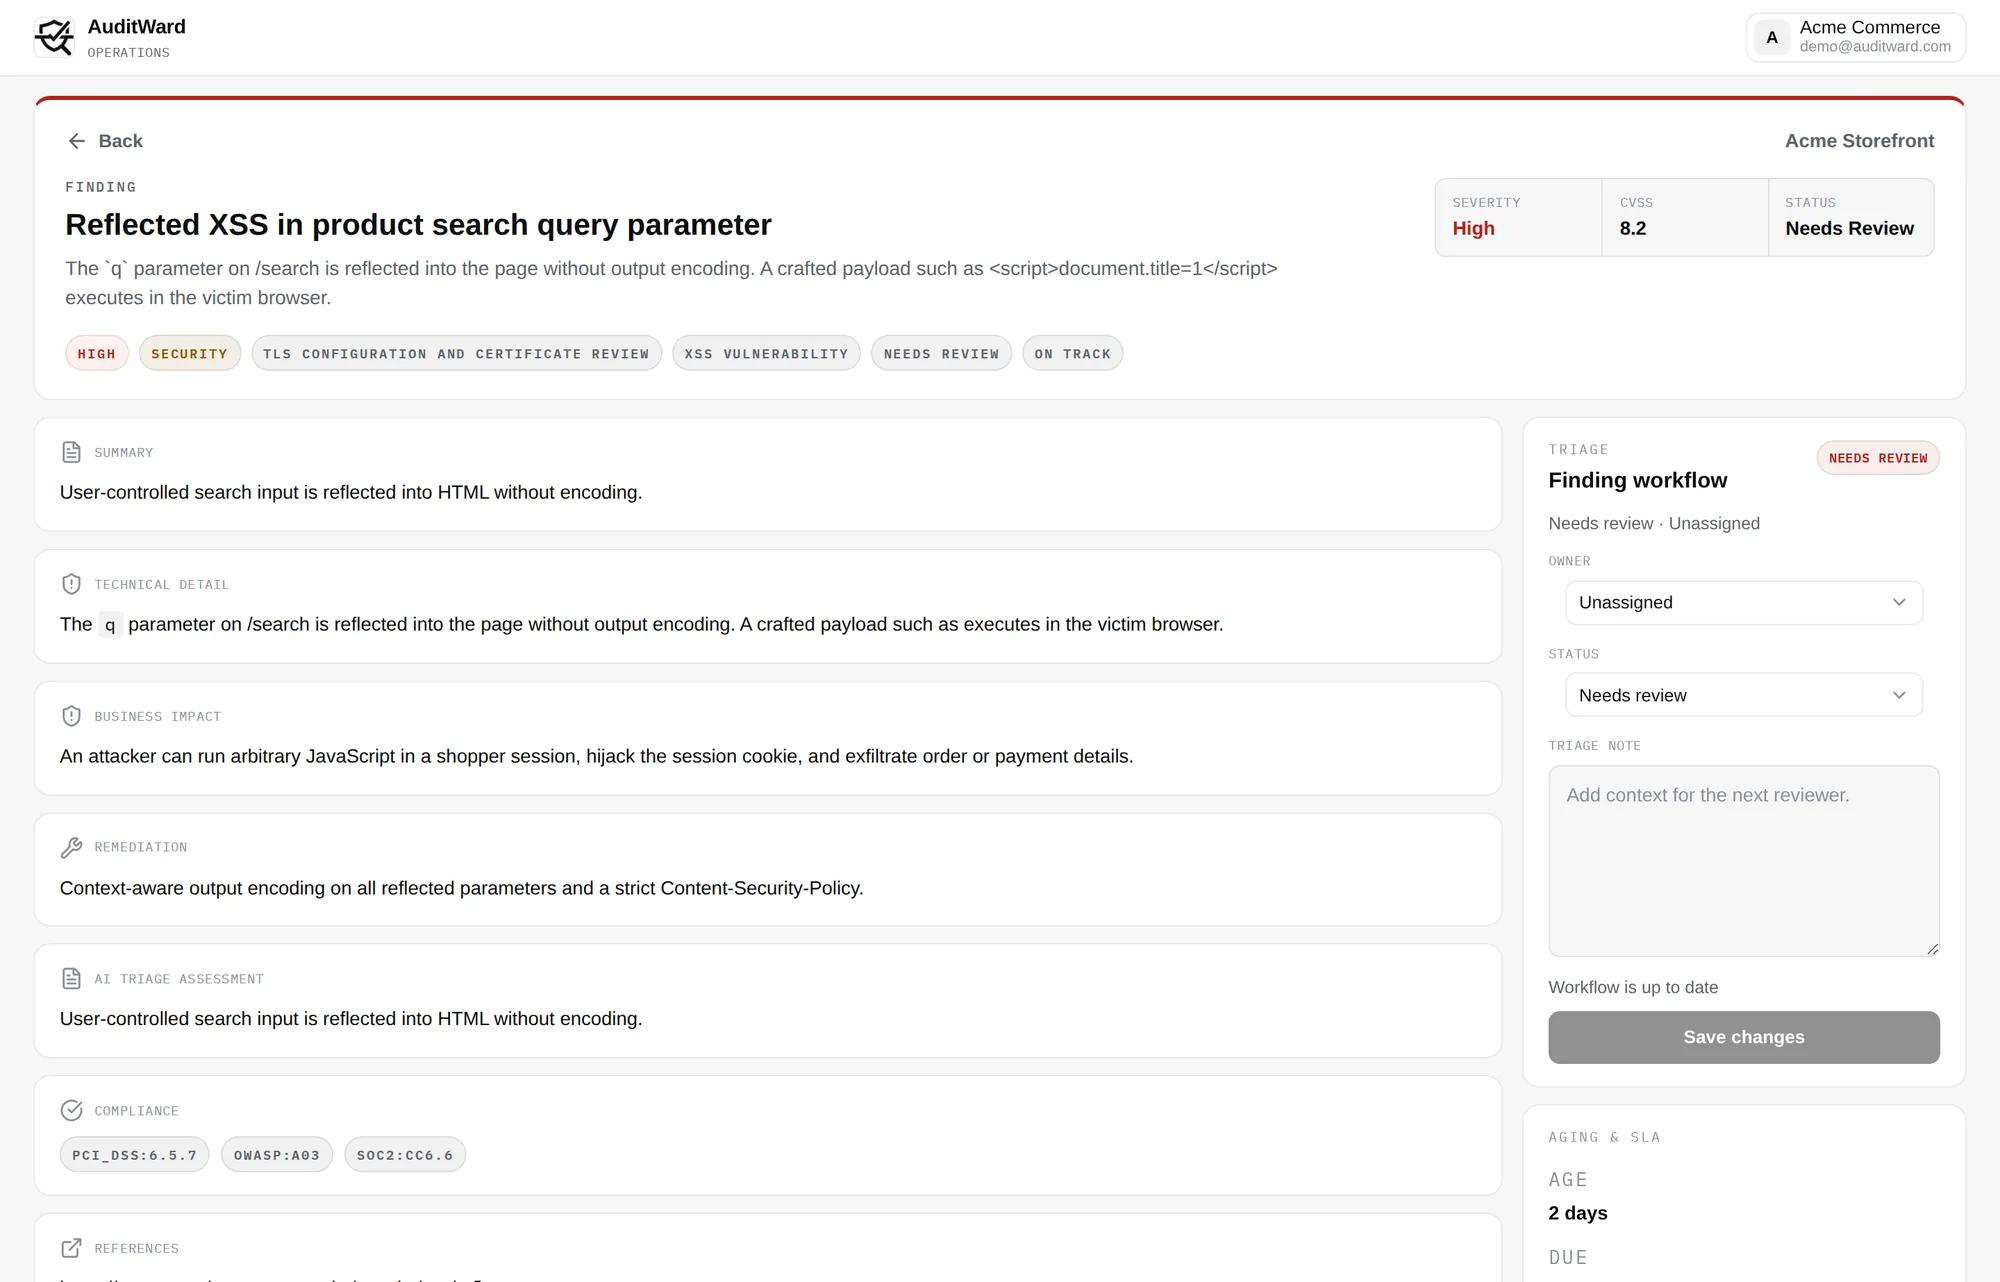
Task: Open the Acme Commerce account menu
Action: point(1856,38)
